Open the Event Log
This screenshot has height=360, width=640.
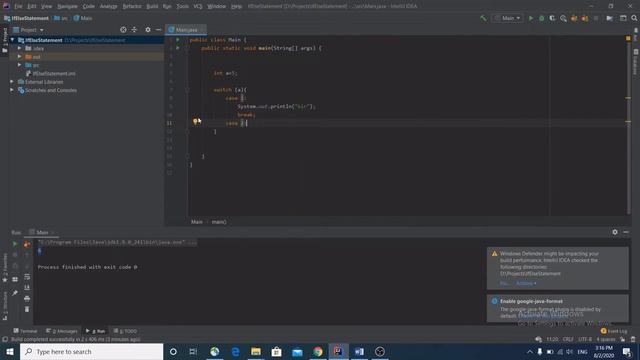point(614,331)
